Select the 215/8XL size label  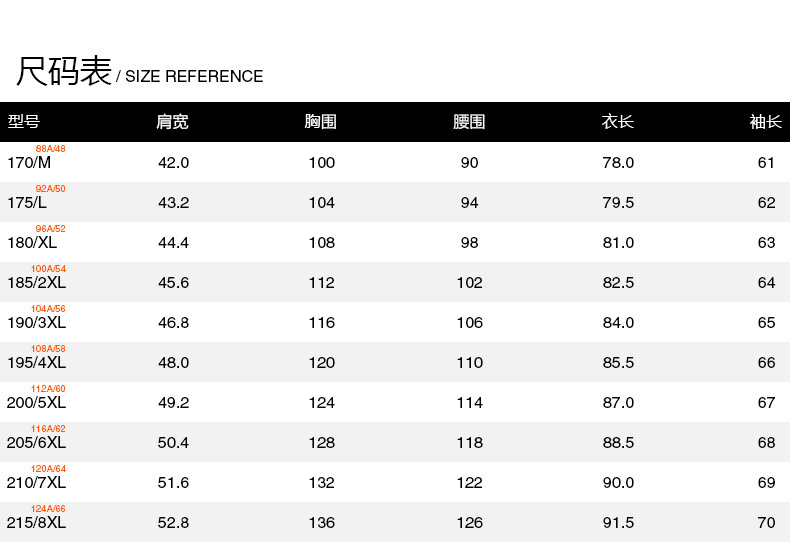(x=37, y=523)
